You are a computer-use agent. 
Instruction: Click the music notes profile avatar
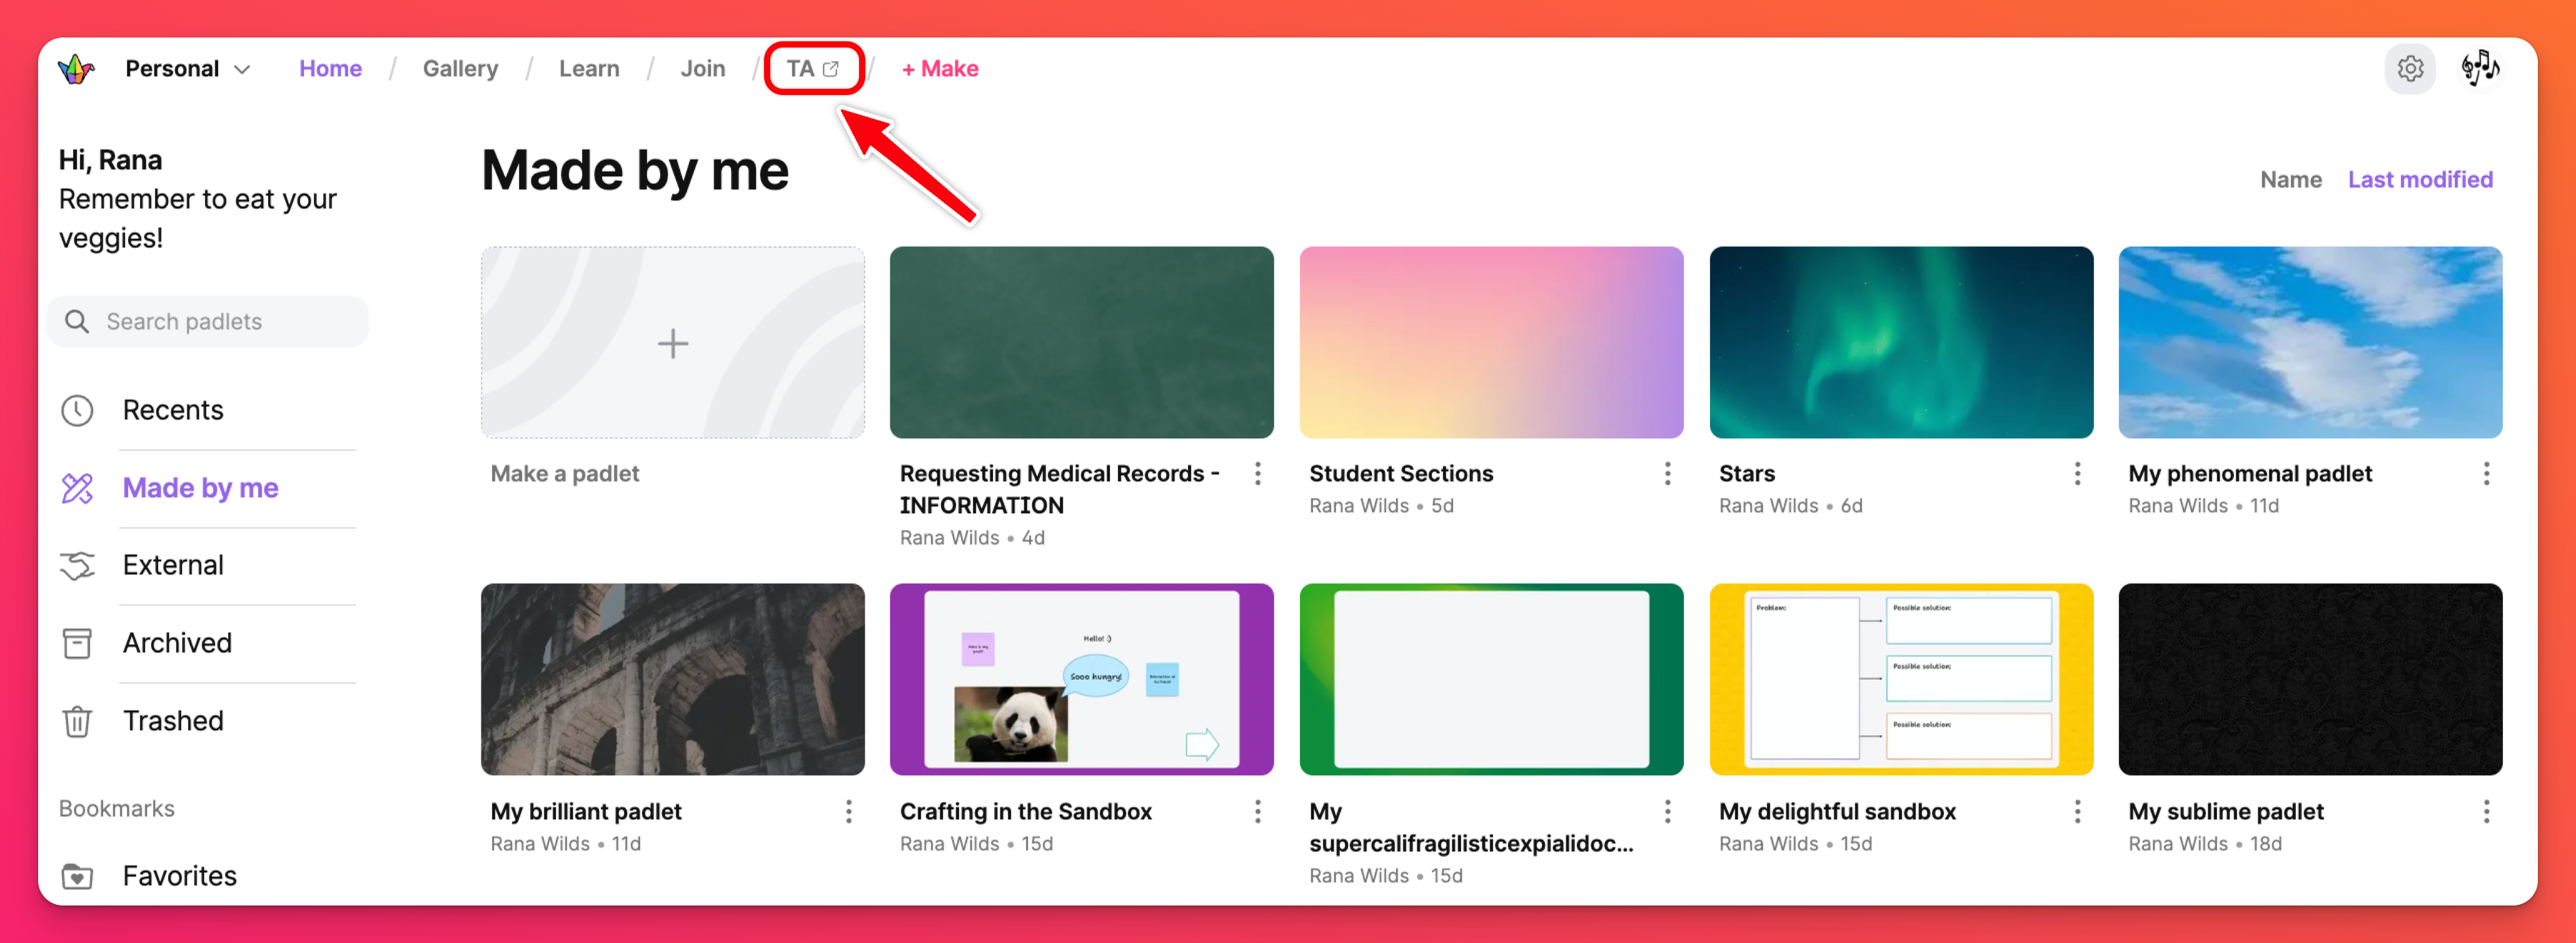coord(2480,69)
